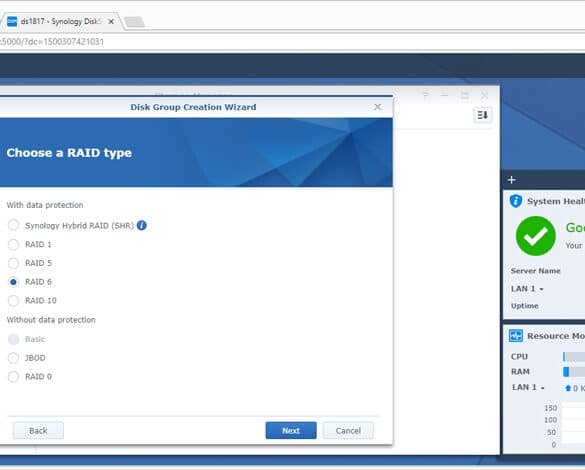585x470 pixels.
Task: Click the browser address bar URL
Action: 52,41
